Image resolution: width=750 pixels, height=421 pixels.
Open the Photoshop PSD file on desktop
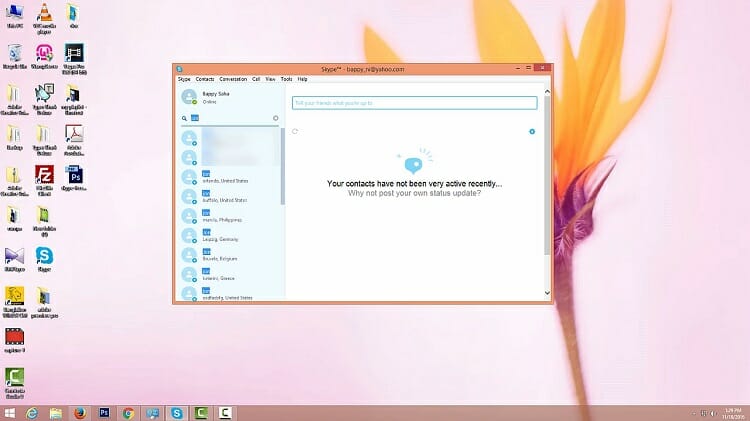(74, 178)
